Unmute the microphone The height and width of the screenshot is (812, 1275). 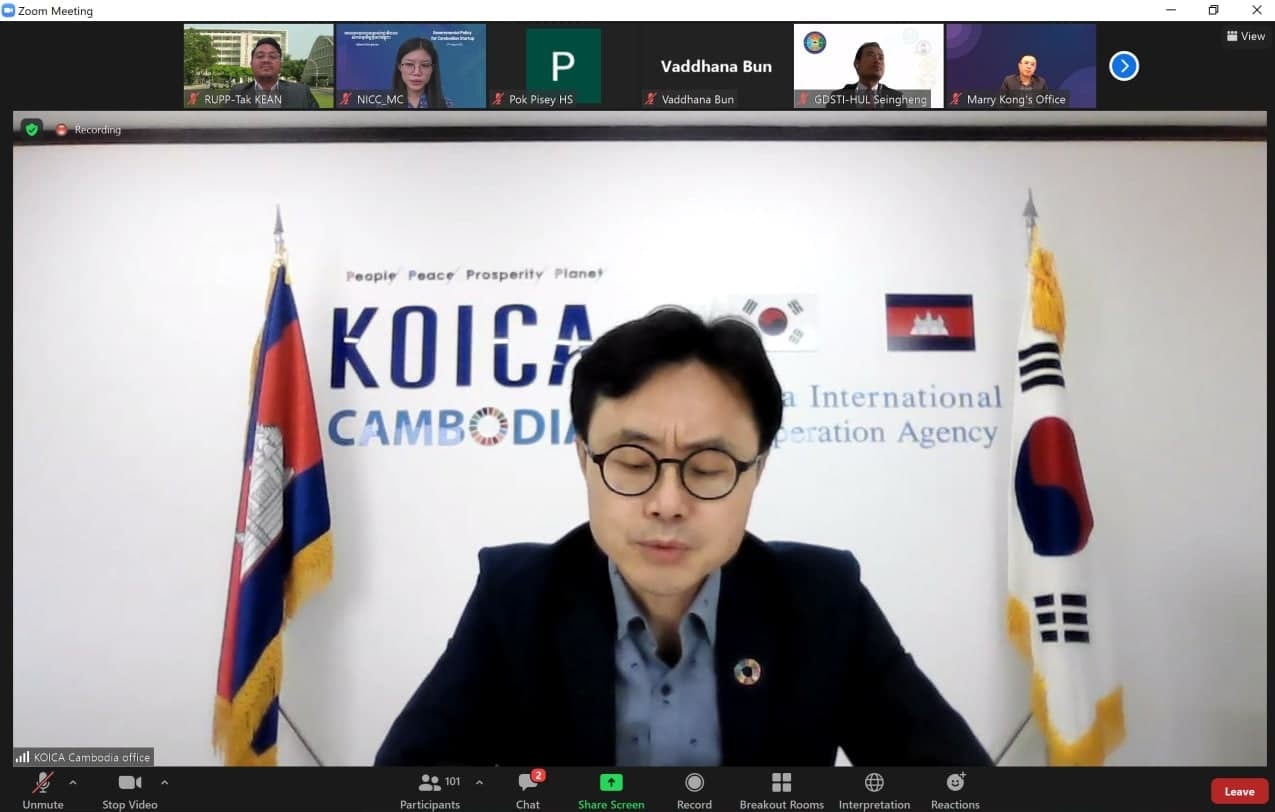pos(43,790)
